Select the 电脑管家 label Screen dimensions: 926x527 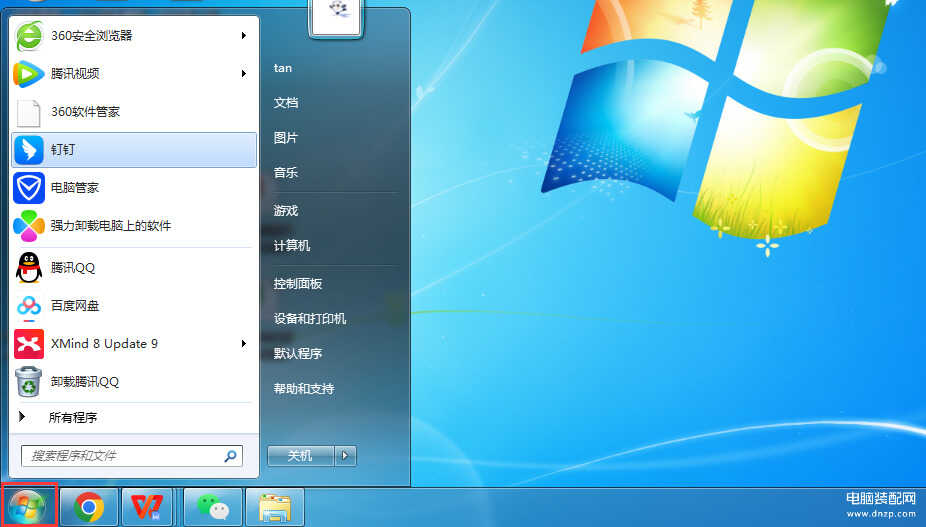(74, 187)
